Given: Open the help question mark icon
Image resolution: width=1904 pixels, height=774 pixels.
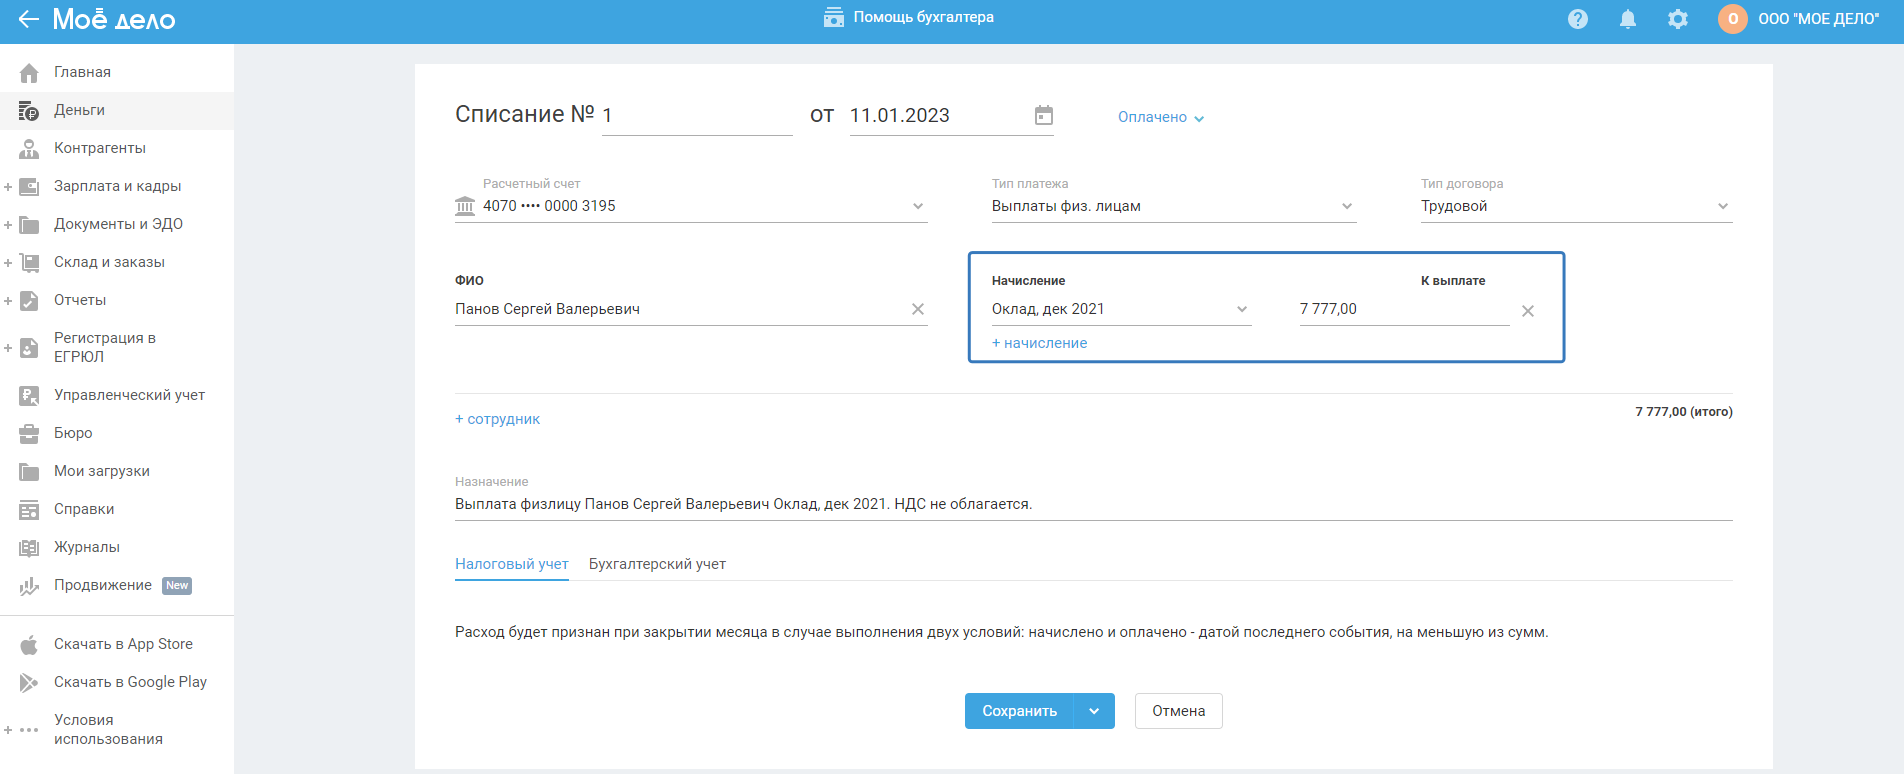Looking at the screenshot, I should [1578, 19].
